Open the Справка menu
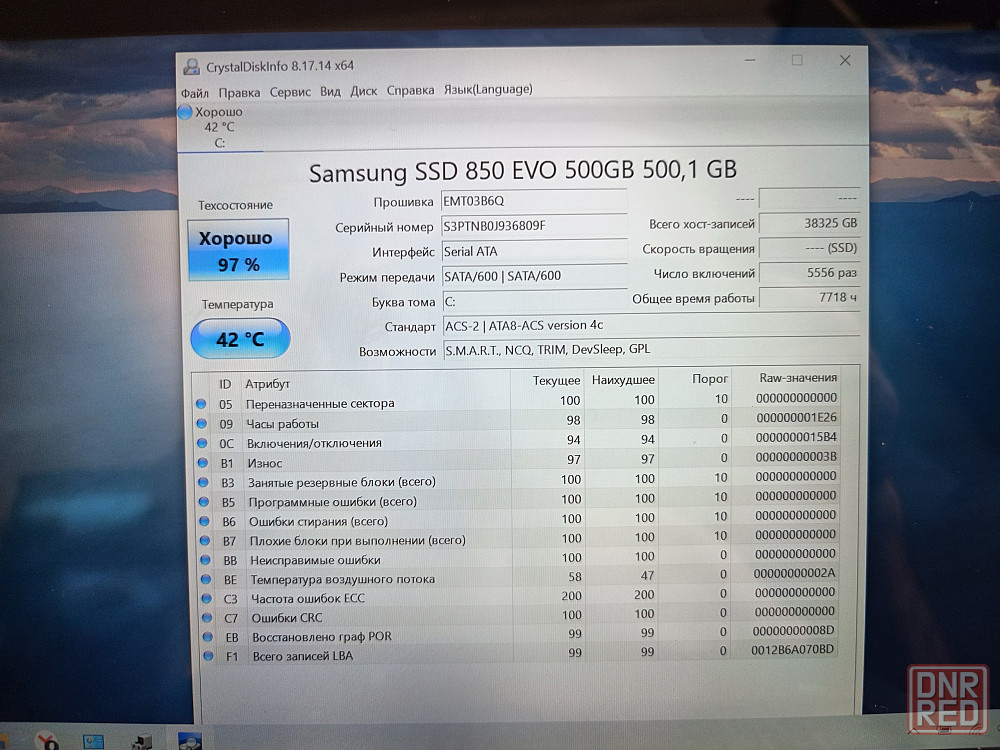The height and width of the screenshot is (750, 1000). click(410, 90)
